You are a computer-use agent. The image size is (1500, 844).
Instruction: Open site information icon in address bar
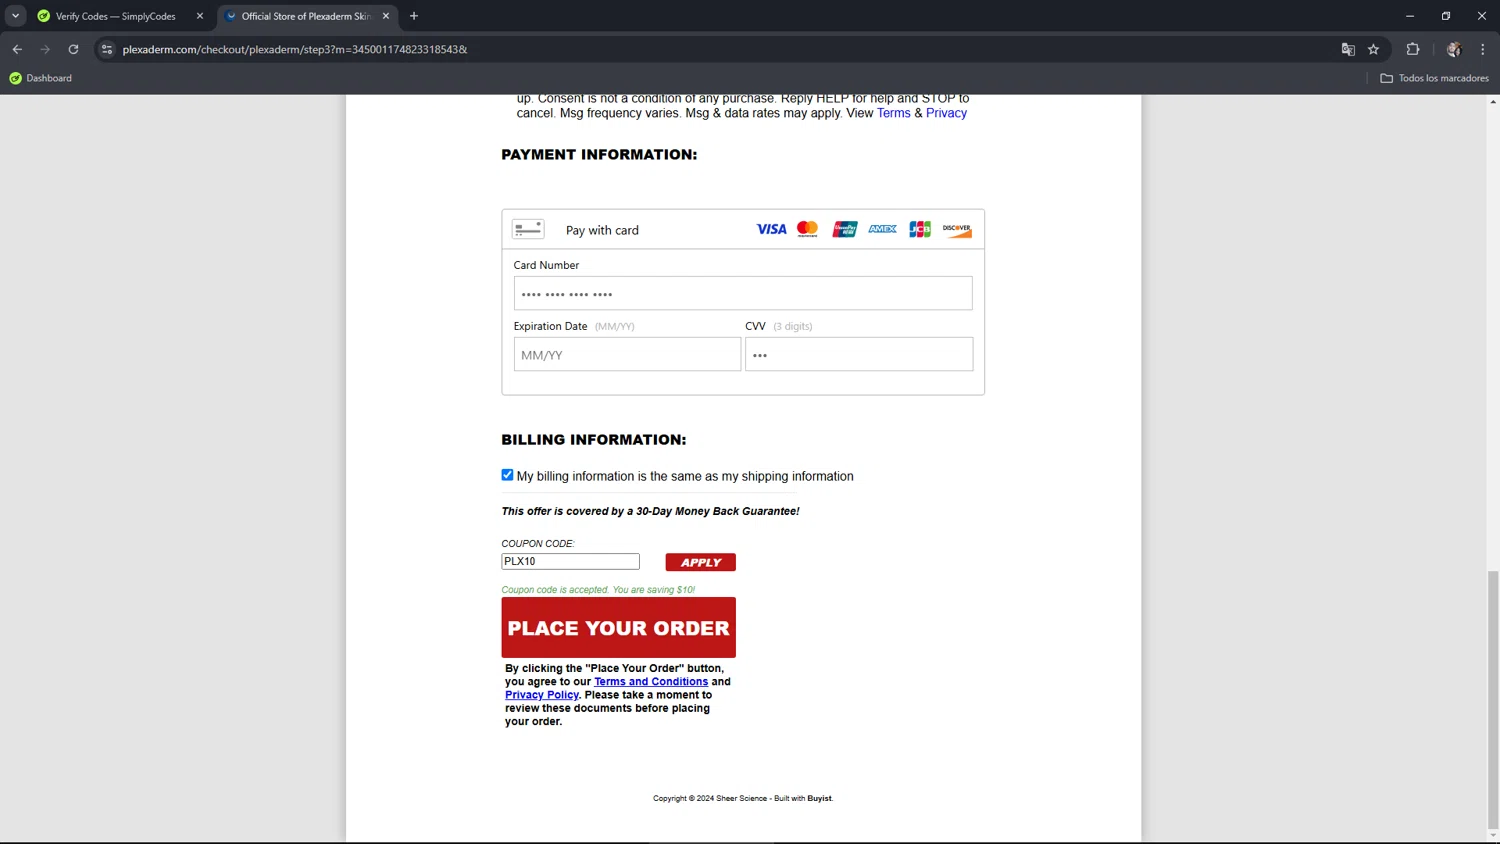[x=107, y=49]
